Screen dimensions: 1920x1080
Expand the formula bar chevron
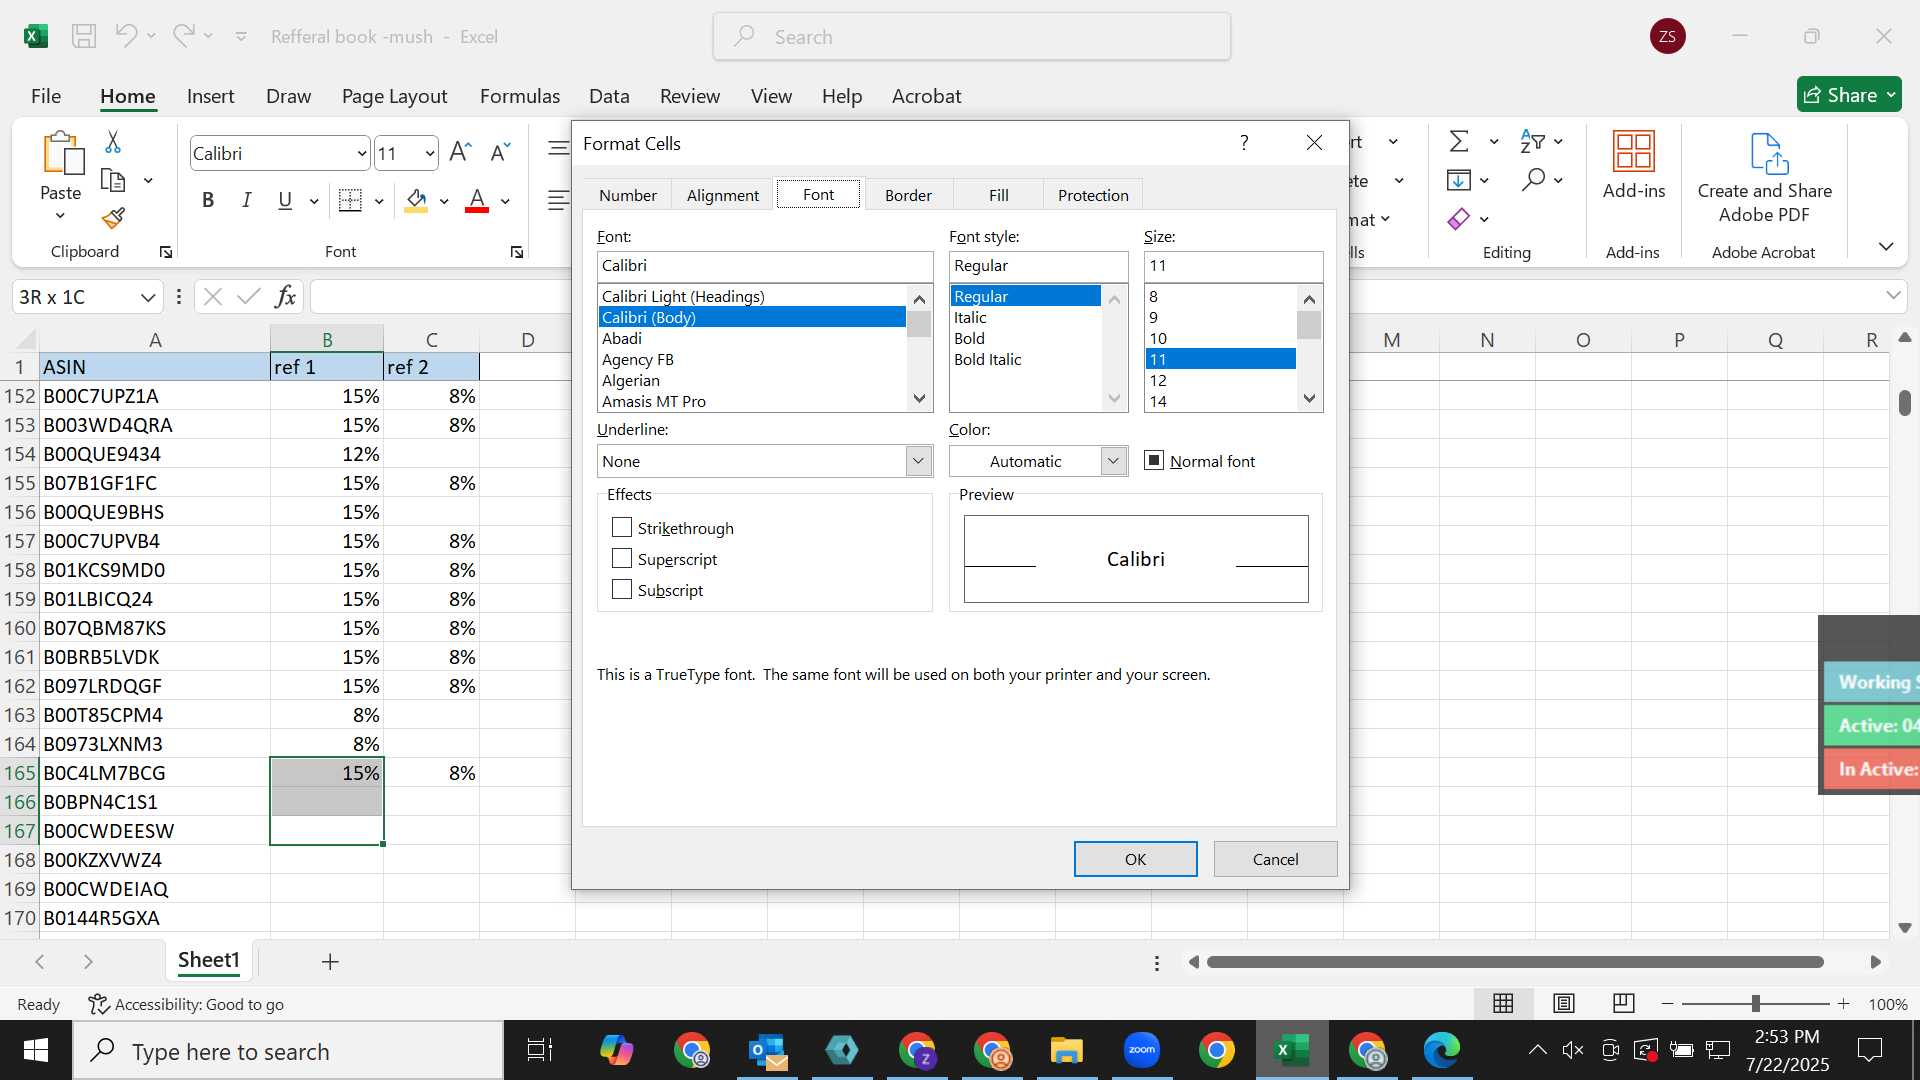1893,296
